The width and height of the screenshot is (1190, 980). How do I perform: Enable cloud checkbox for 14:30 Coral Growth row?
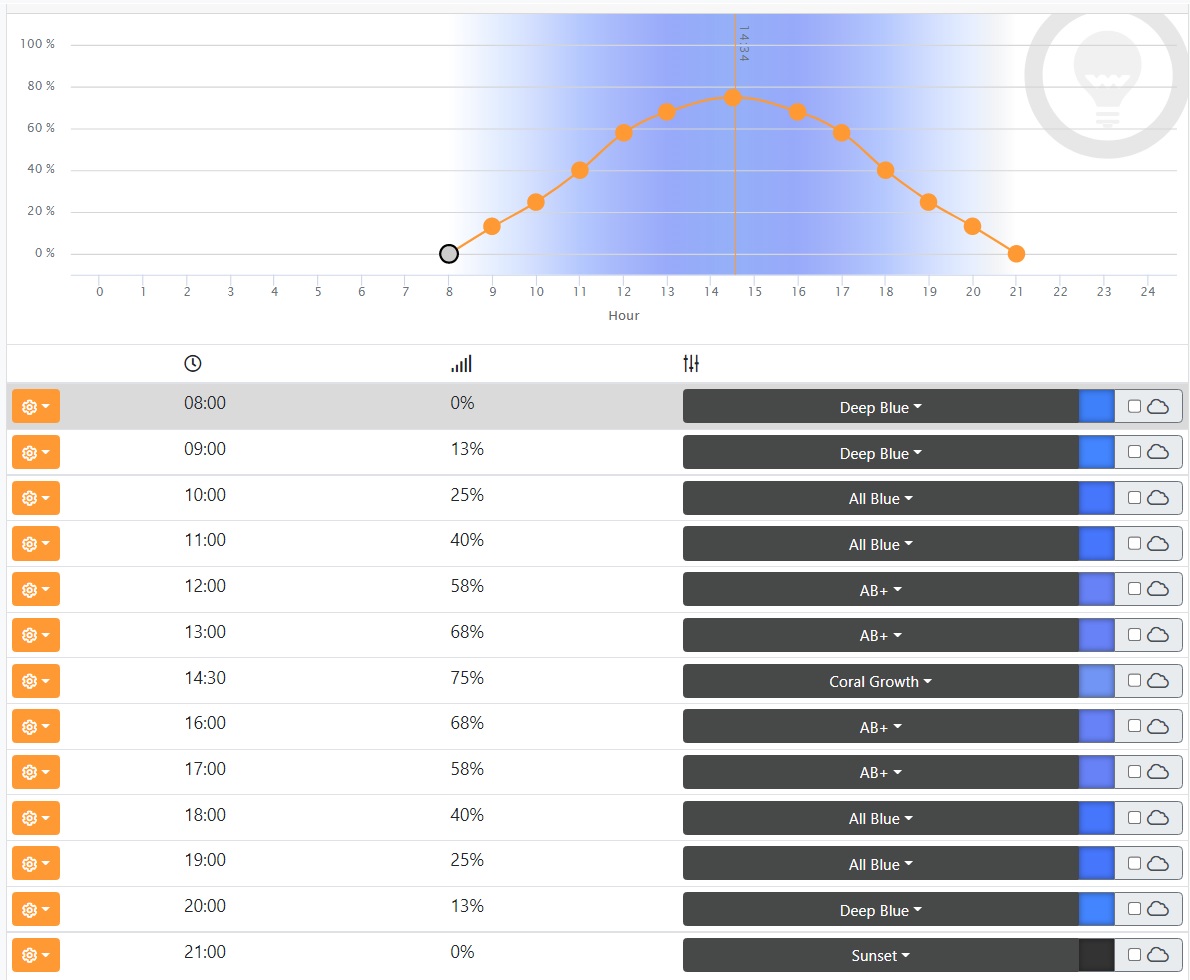(x=1135, y=681)
